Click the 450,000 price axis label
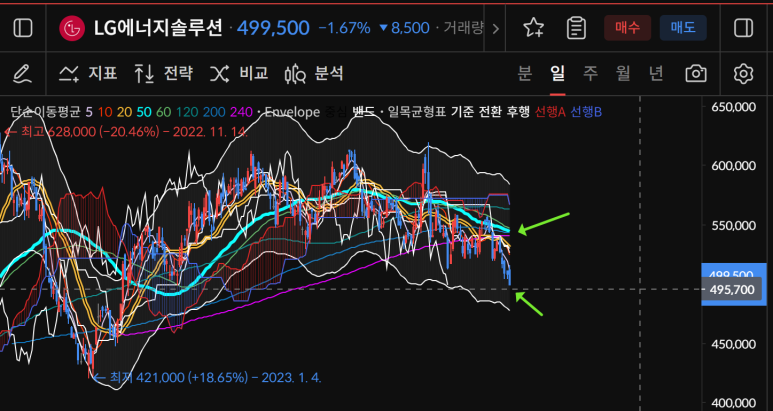The width and height of the screenshot is (773, 411). coord(734,344)
